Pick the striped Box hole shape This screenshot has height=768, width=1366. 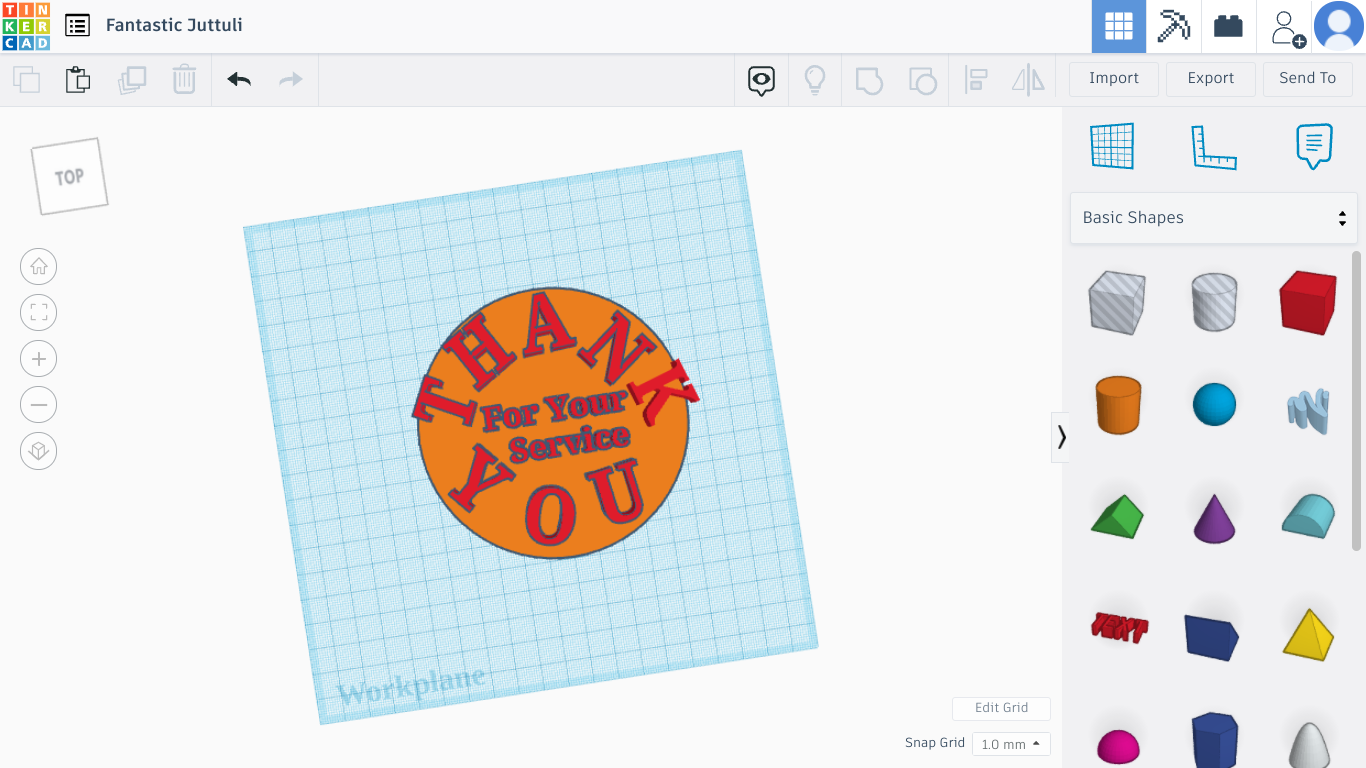click(1116, 301)
